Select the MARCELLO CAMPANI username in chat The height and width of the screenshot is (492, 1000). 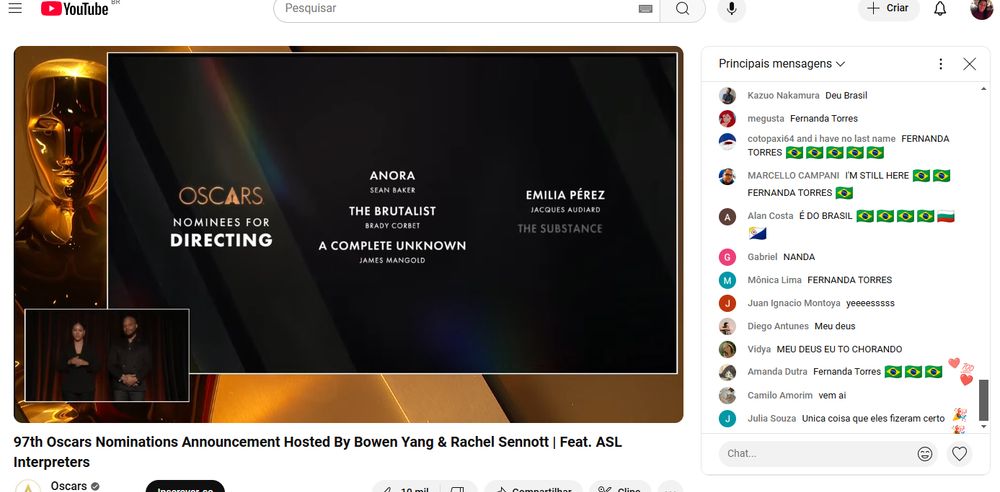[793, 175]
